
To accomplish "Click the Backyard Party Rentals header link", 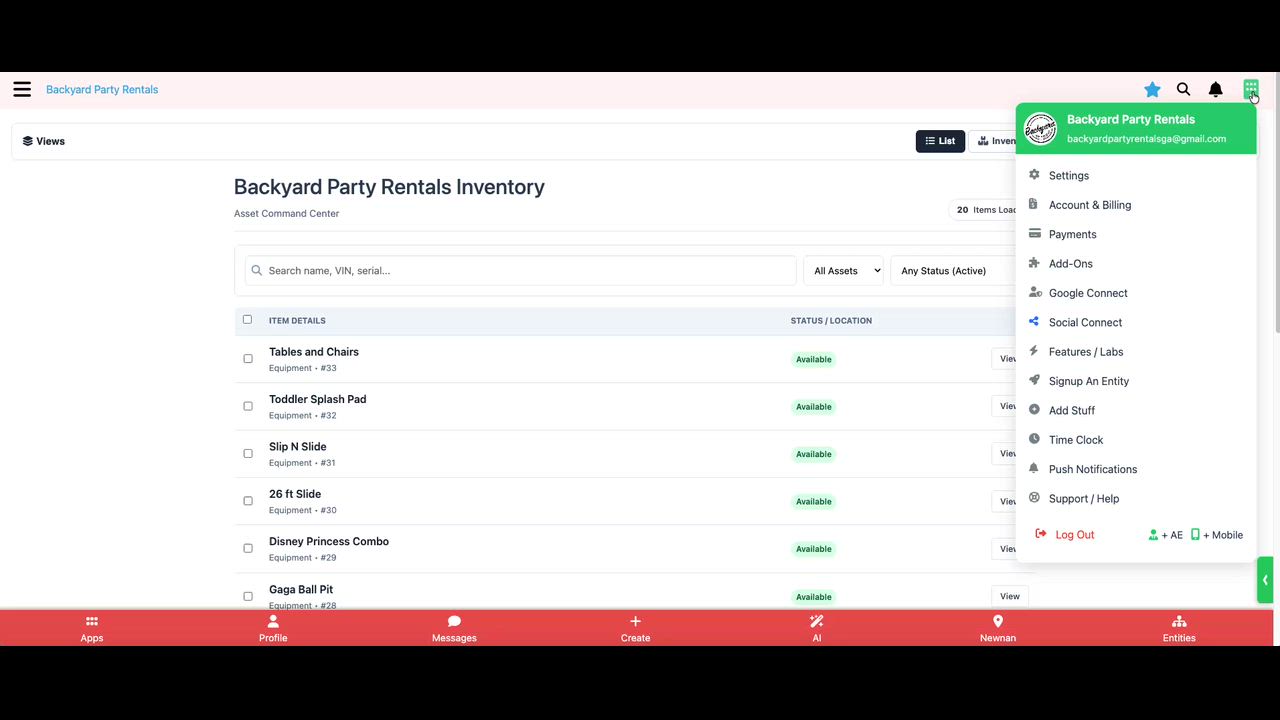I will [102, 90].
